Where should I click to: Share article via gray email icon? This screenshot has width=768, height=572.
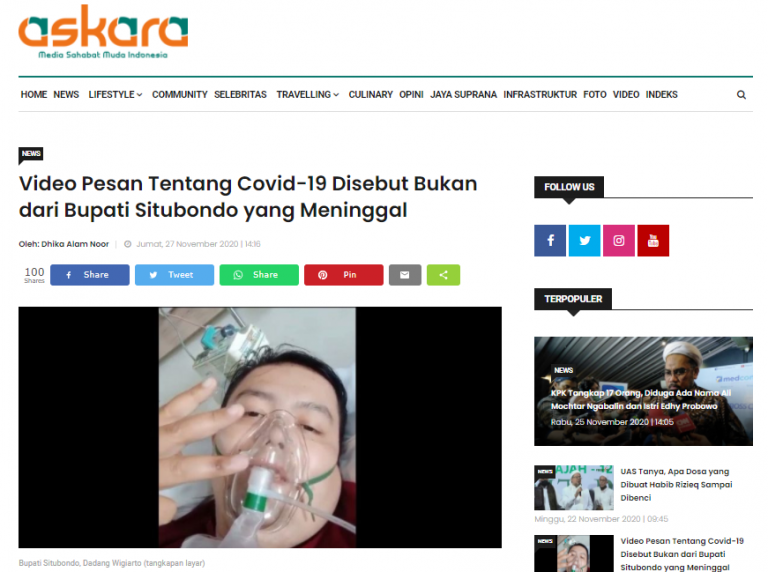tap(405, 275)
